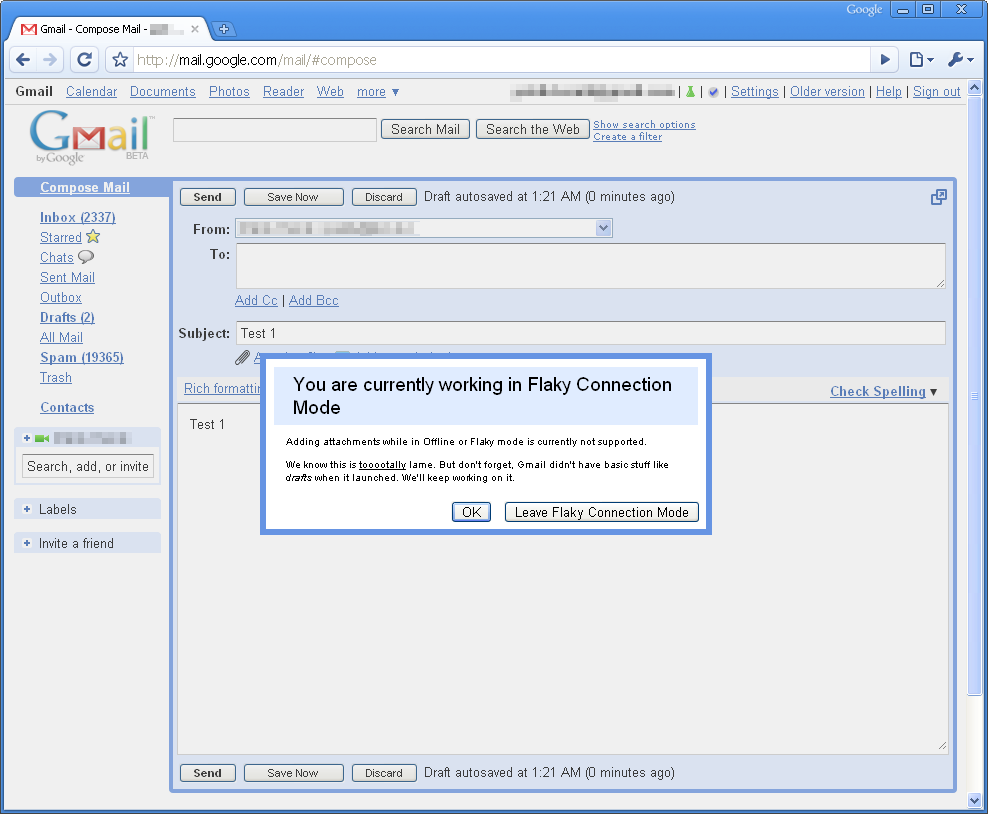Click the bottom Send button
The width and height of the screenshot is (988, 814).
(x=208, y=773)
